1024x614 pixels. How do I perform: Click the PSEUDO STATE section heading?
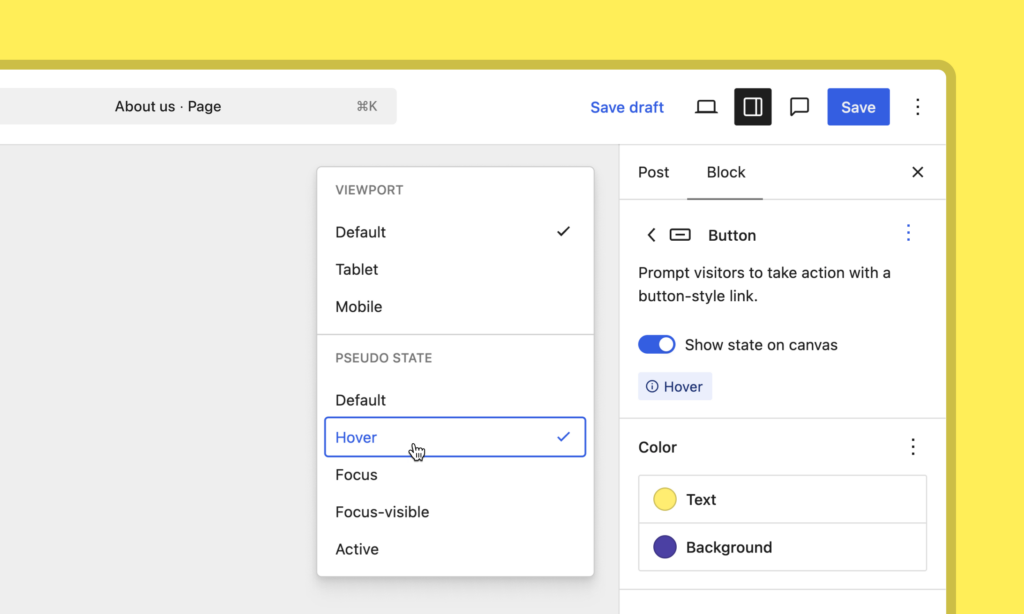point(383,358)
